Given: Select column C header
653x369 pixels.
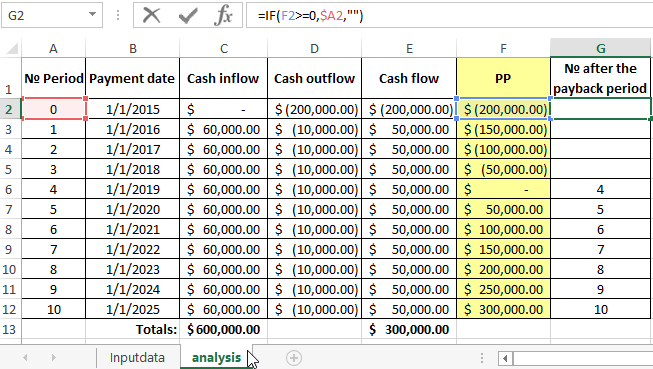Looking at the screenshot, I should tap(224, 49).
